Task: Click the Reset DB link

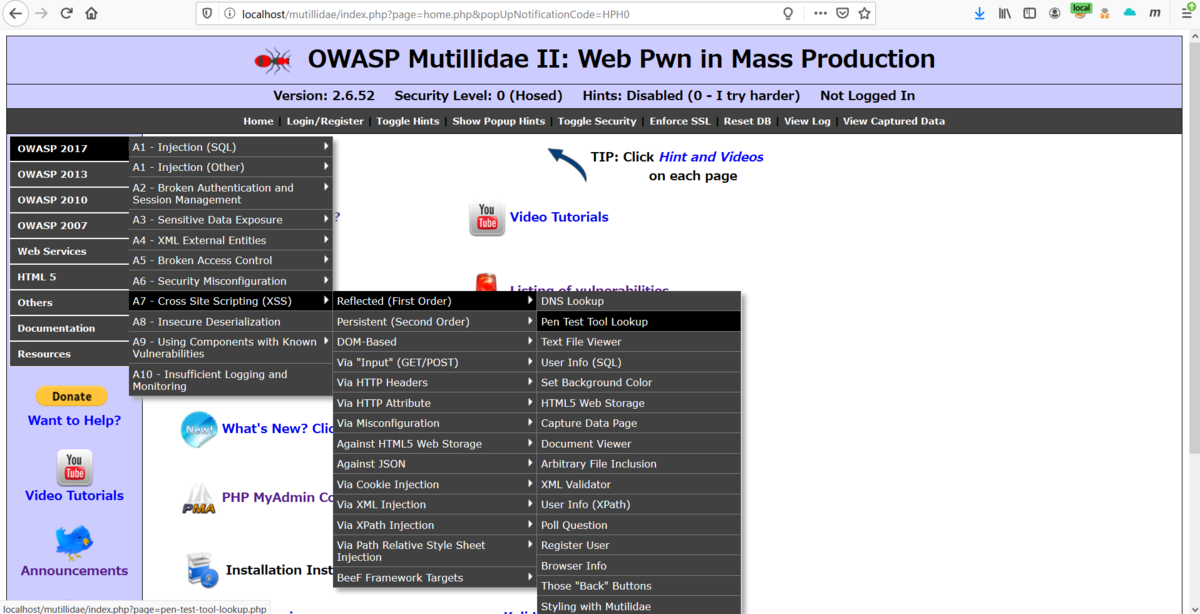Action: (x=747, y=121)
